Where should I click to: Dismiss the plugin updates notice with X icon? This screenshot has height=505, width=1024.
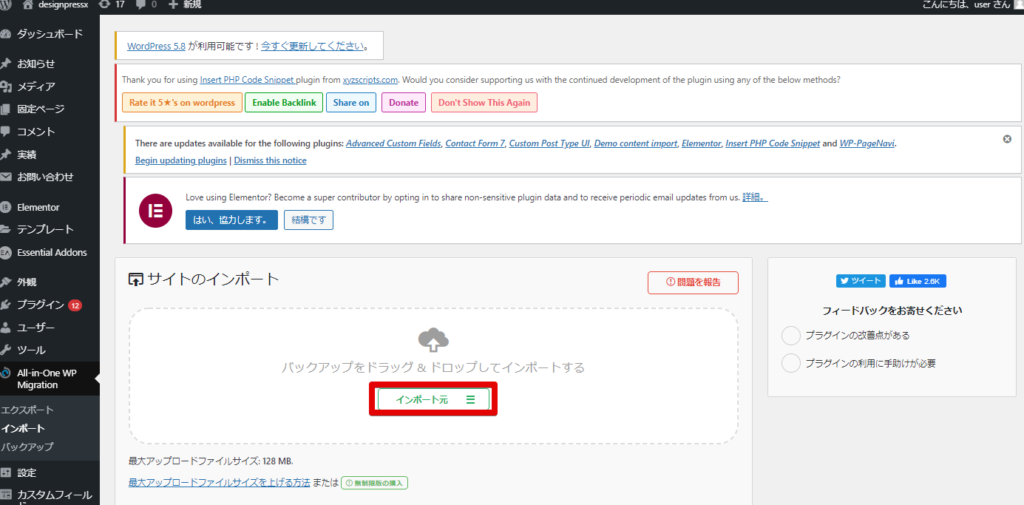[1006, 139]
